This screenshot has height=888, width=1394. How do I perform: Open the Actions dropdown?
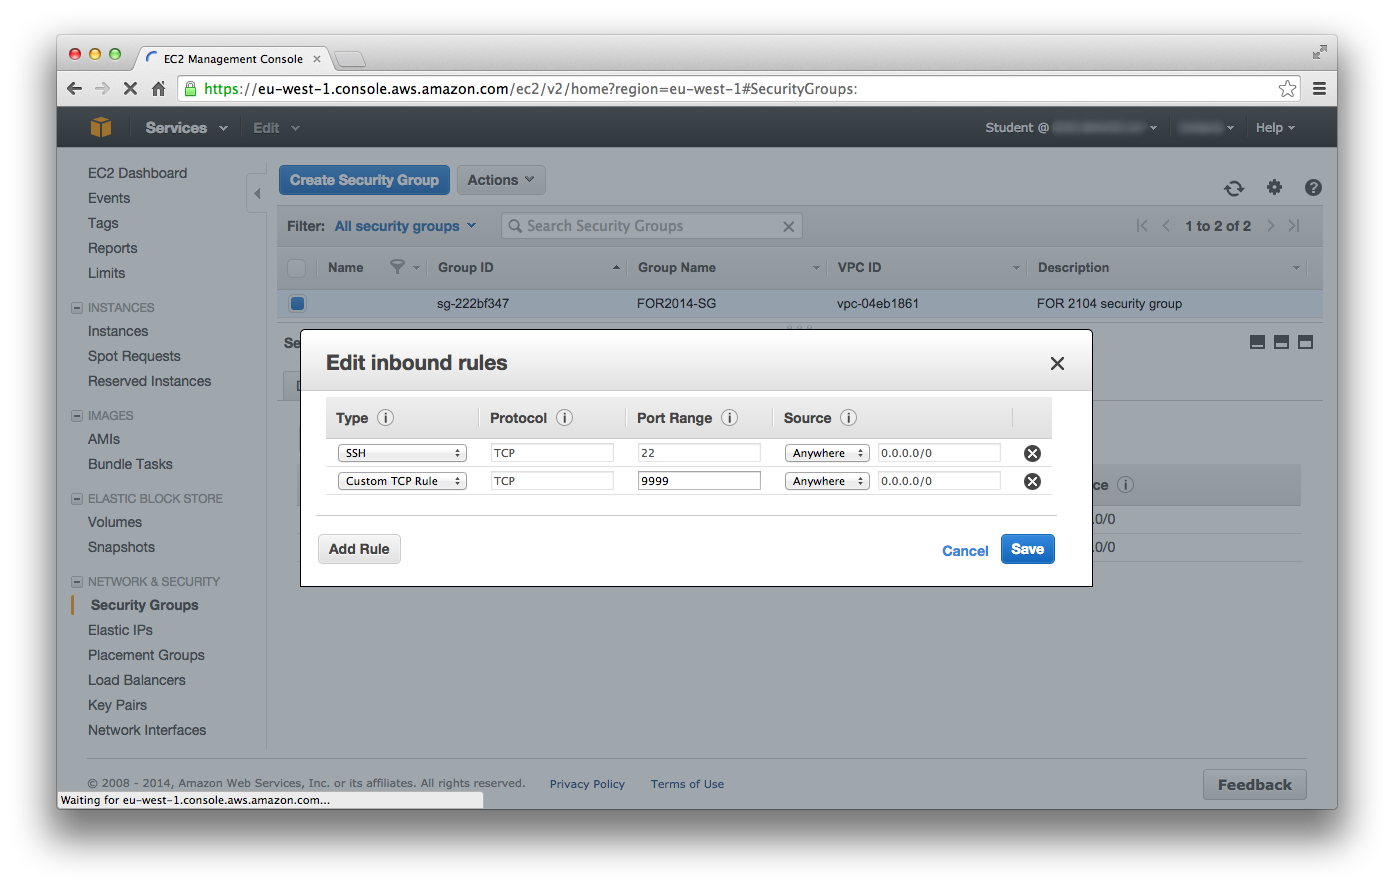tap(501, 180)
